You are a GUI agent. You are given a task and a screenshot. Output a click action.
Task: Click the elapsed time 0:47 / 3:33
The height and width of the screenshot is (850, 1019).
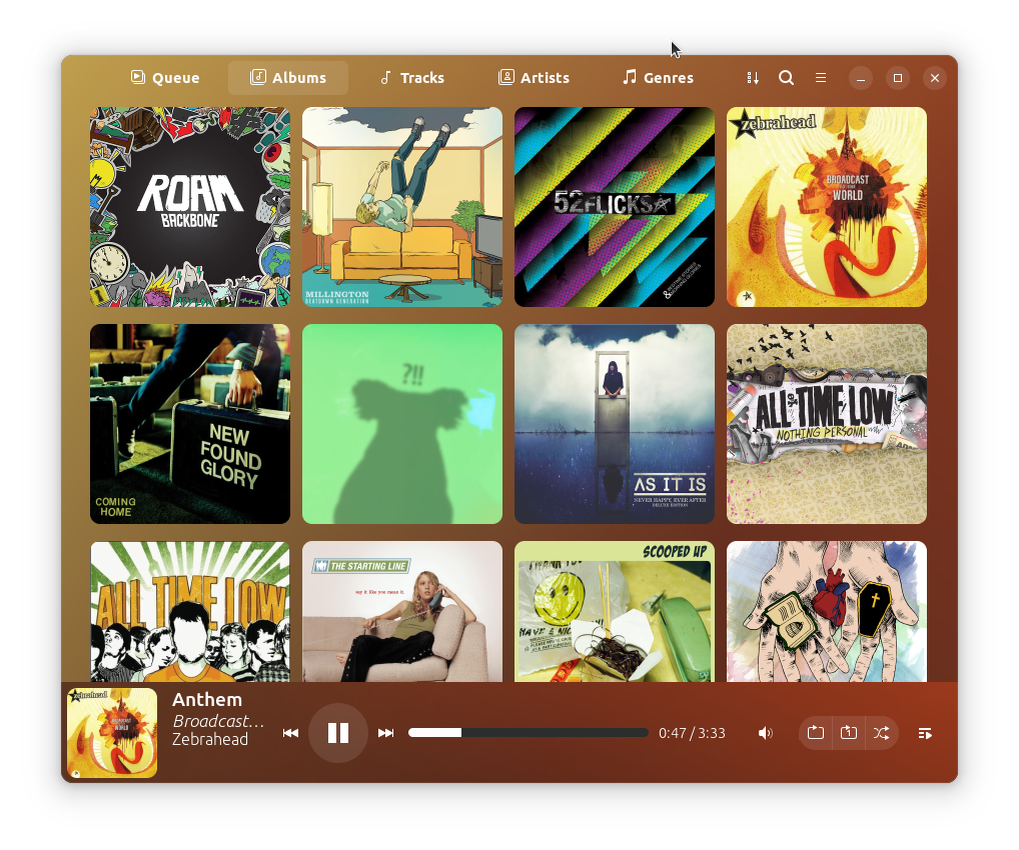(x=692, y=733)
